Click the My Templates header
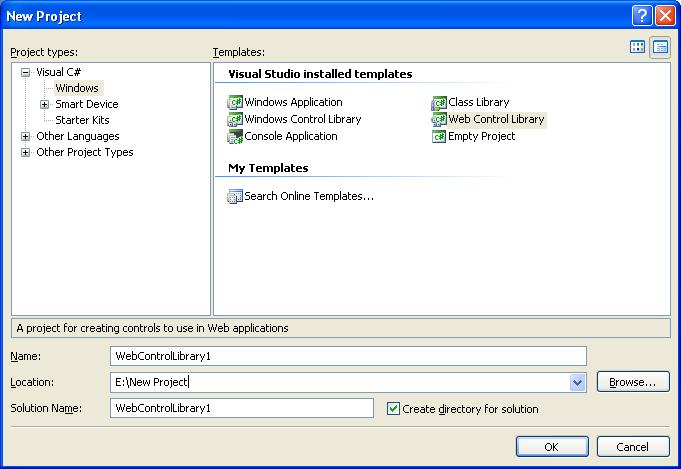Image resolution: width=681 pixels, height=469 pixels. 268,168
